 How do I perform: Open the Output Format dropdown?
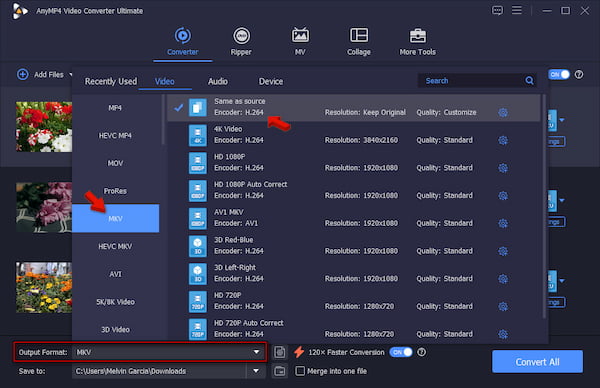pyautogui.click(x=256, y=352)
